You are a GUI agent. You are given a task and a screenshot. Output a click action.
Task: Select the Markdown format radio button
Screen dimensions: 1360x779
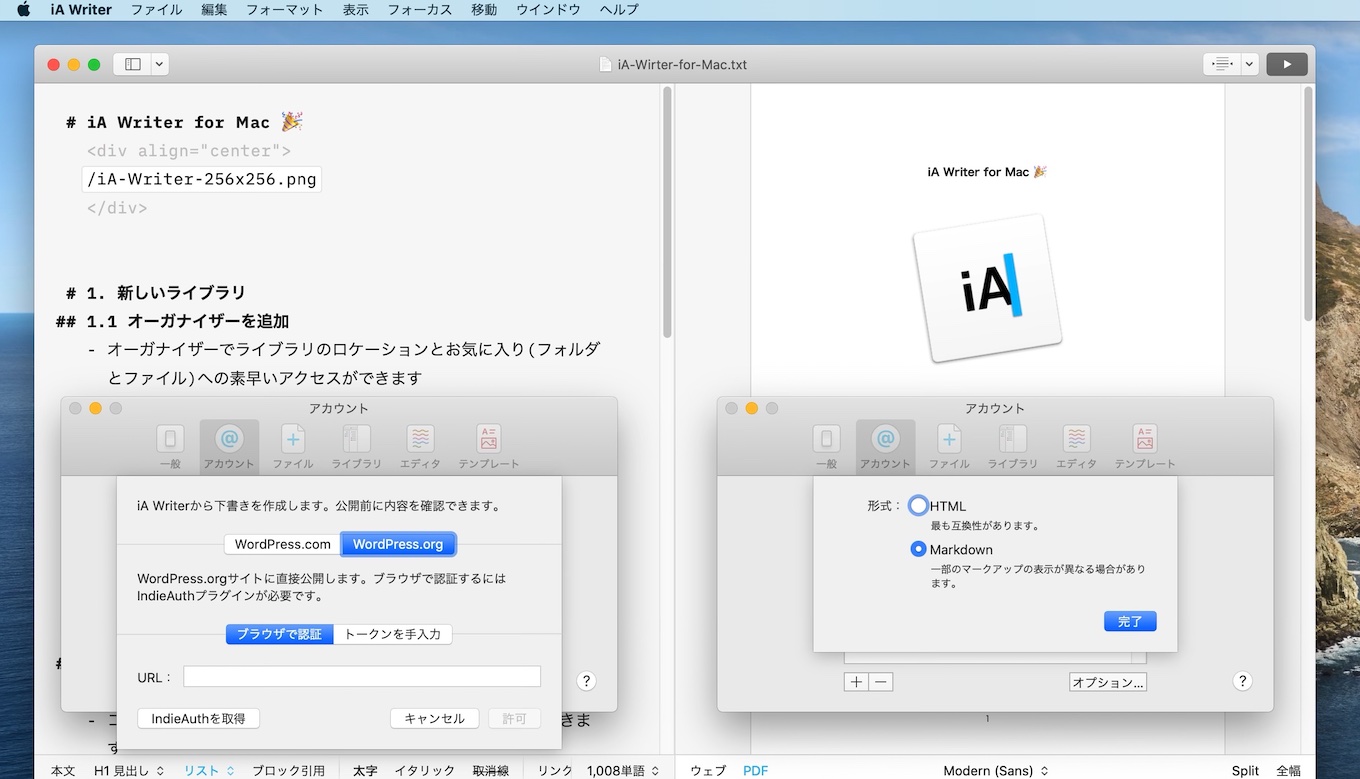pyautogui.click(x=918, y=548)
